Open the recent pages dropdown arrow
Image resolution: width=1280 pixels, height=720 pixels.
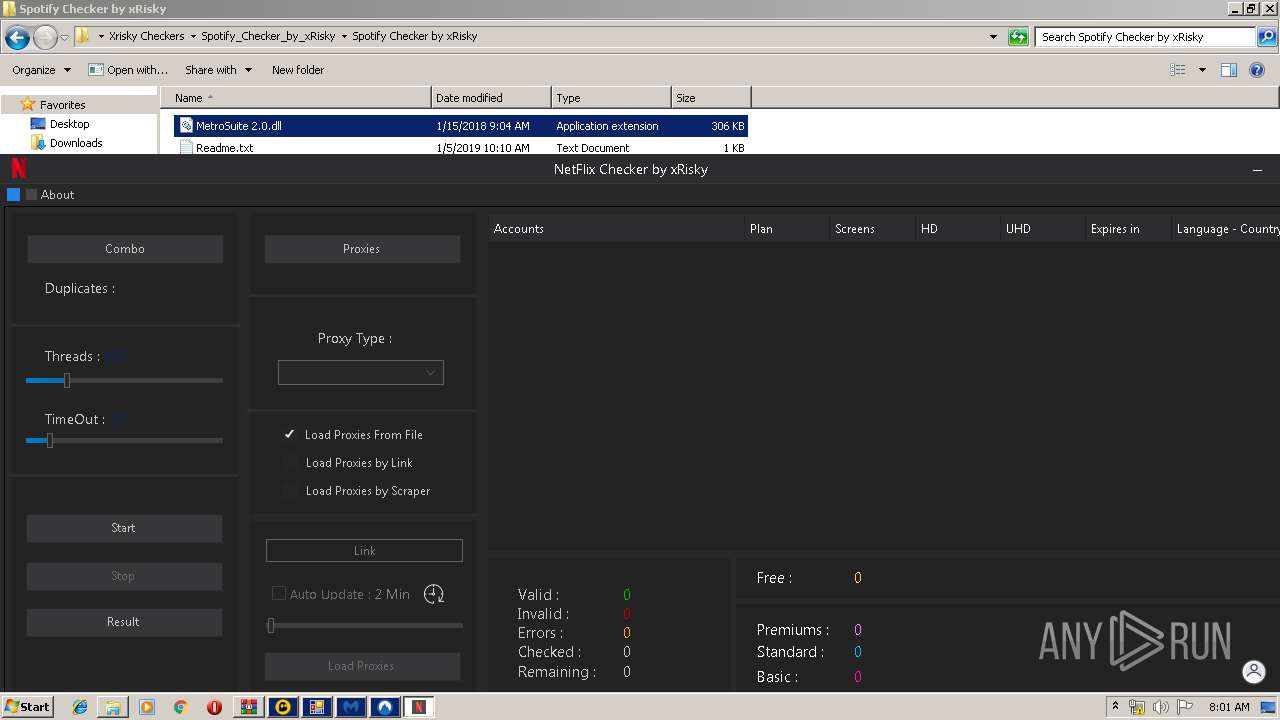[65, 38]
